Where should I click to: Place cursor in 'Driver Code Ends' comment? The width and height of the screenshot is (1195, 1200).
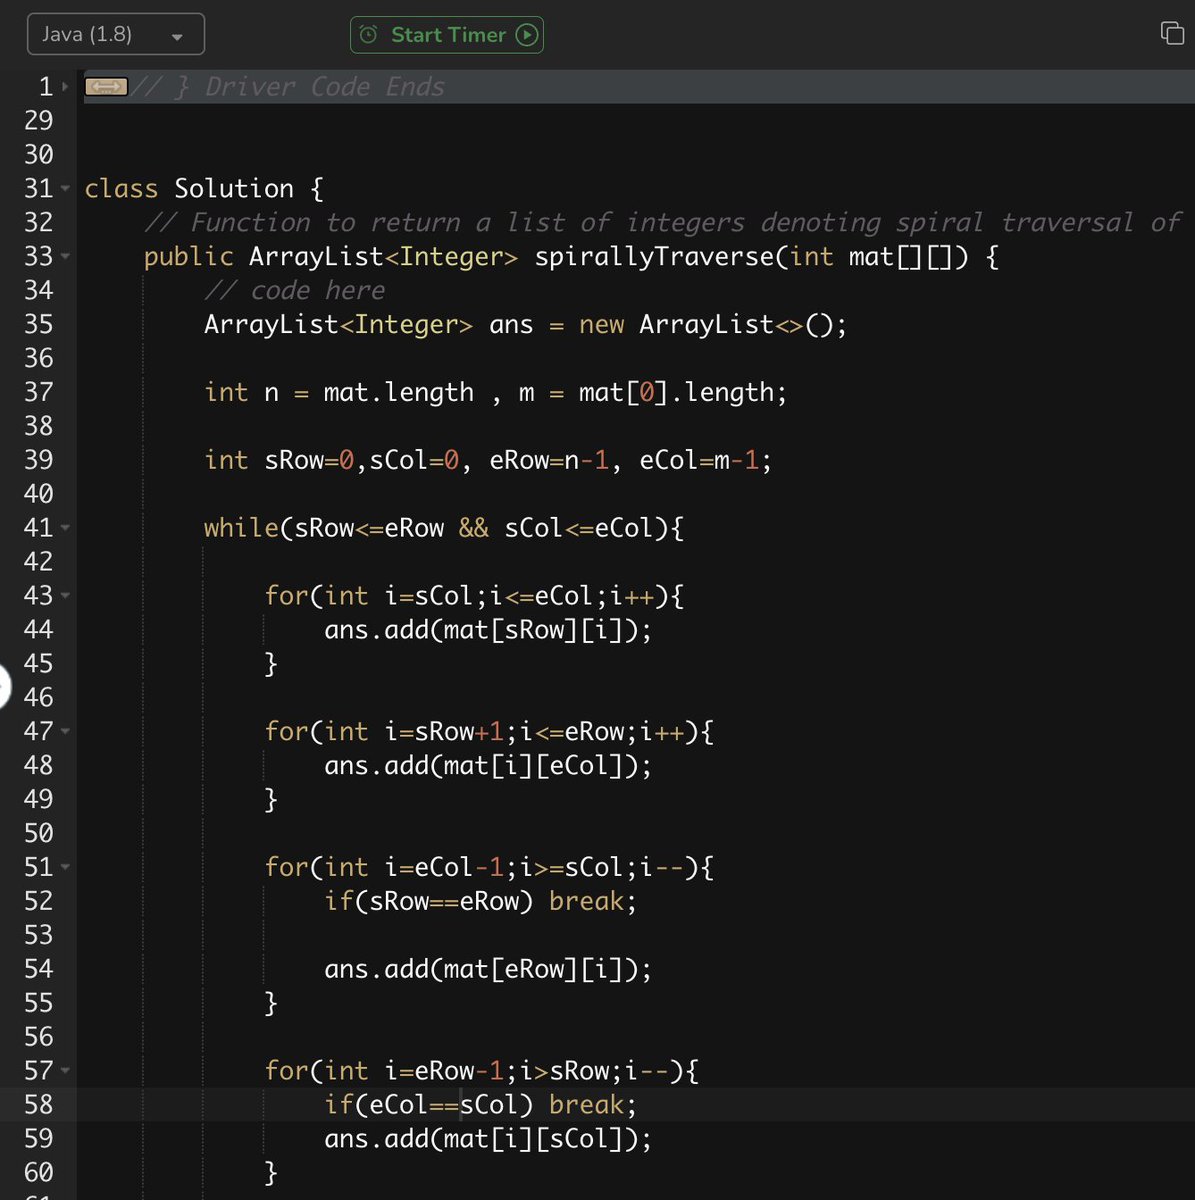coord(324,87)
